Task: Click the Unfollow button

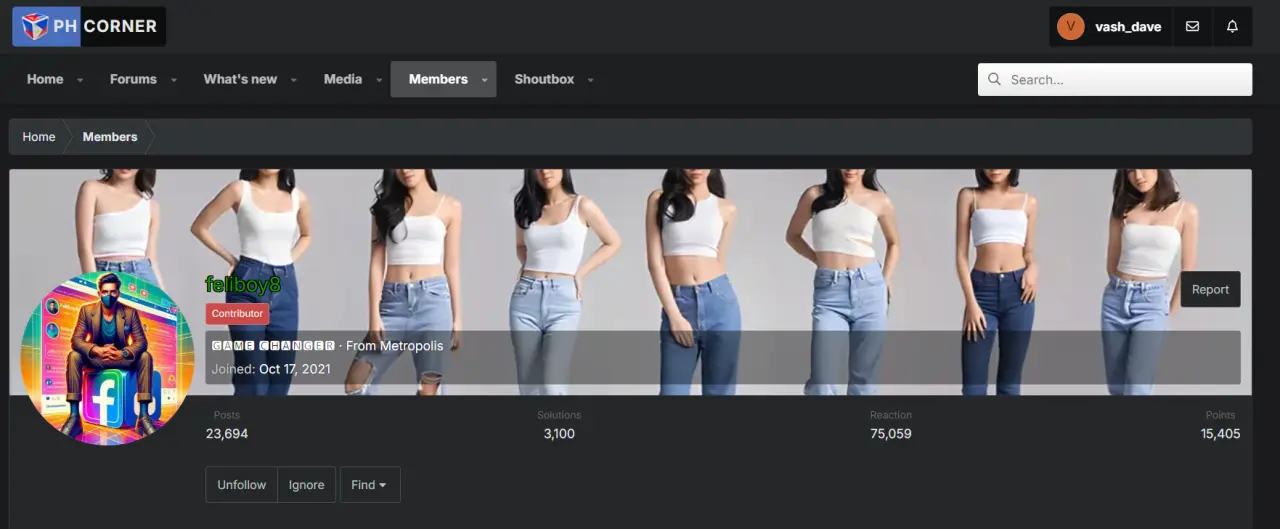Action: (x=242, y=484)
